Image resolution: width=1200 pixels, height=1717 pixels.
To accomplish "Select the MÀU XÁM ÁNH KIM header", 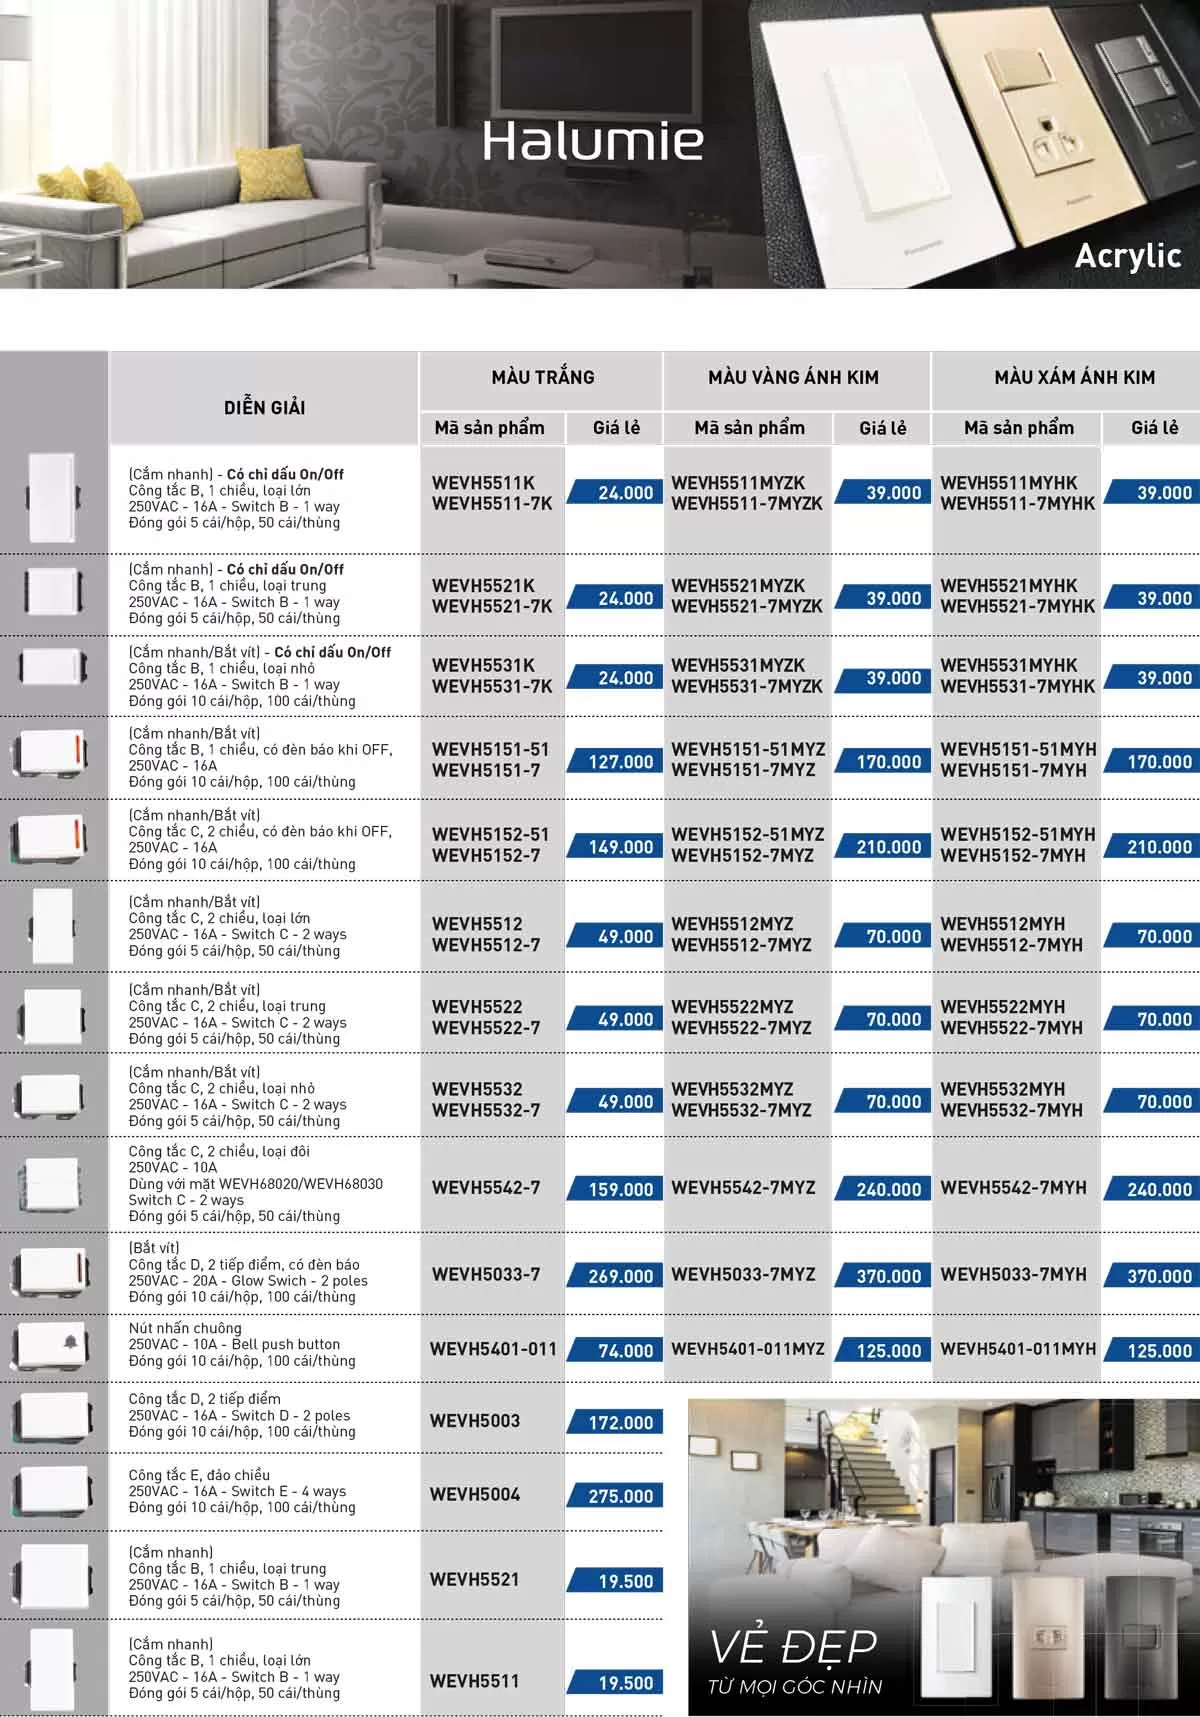I will 1074,378.
